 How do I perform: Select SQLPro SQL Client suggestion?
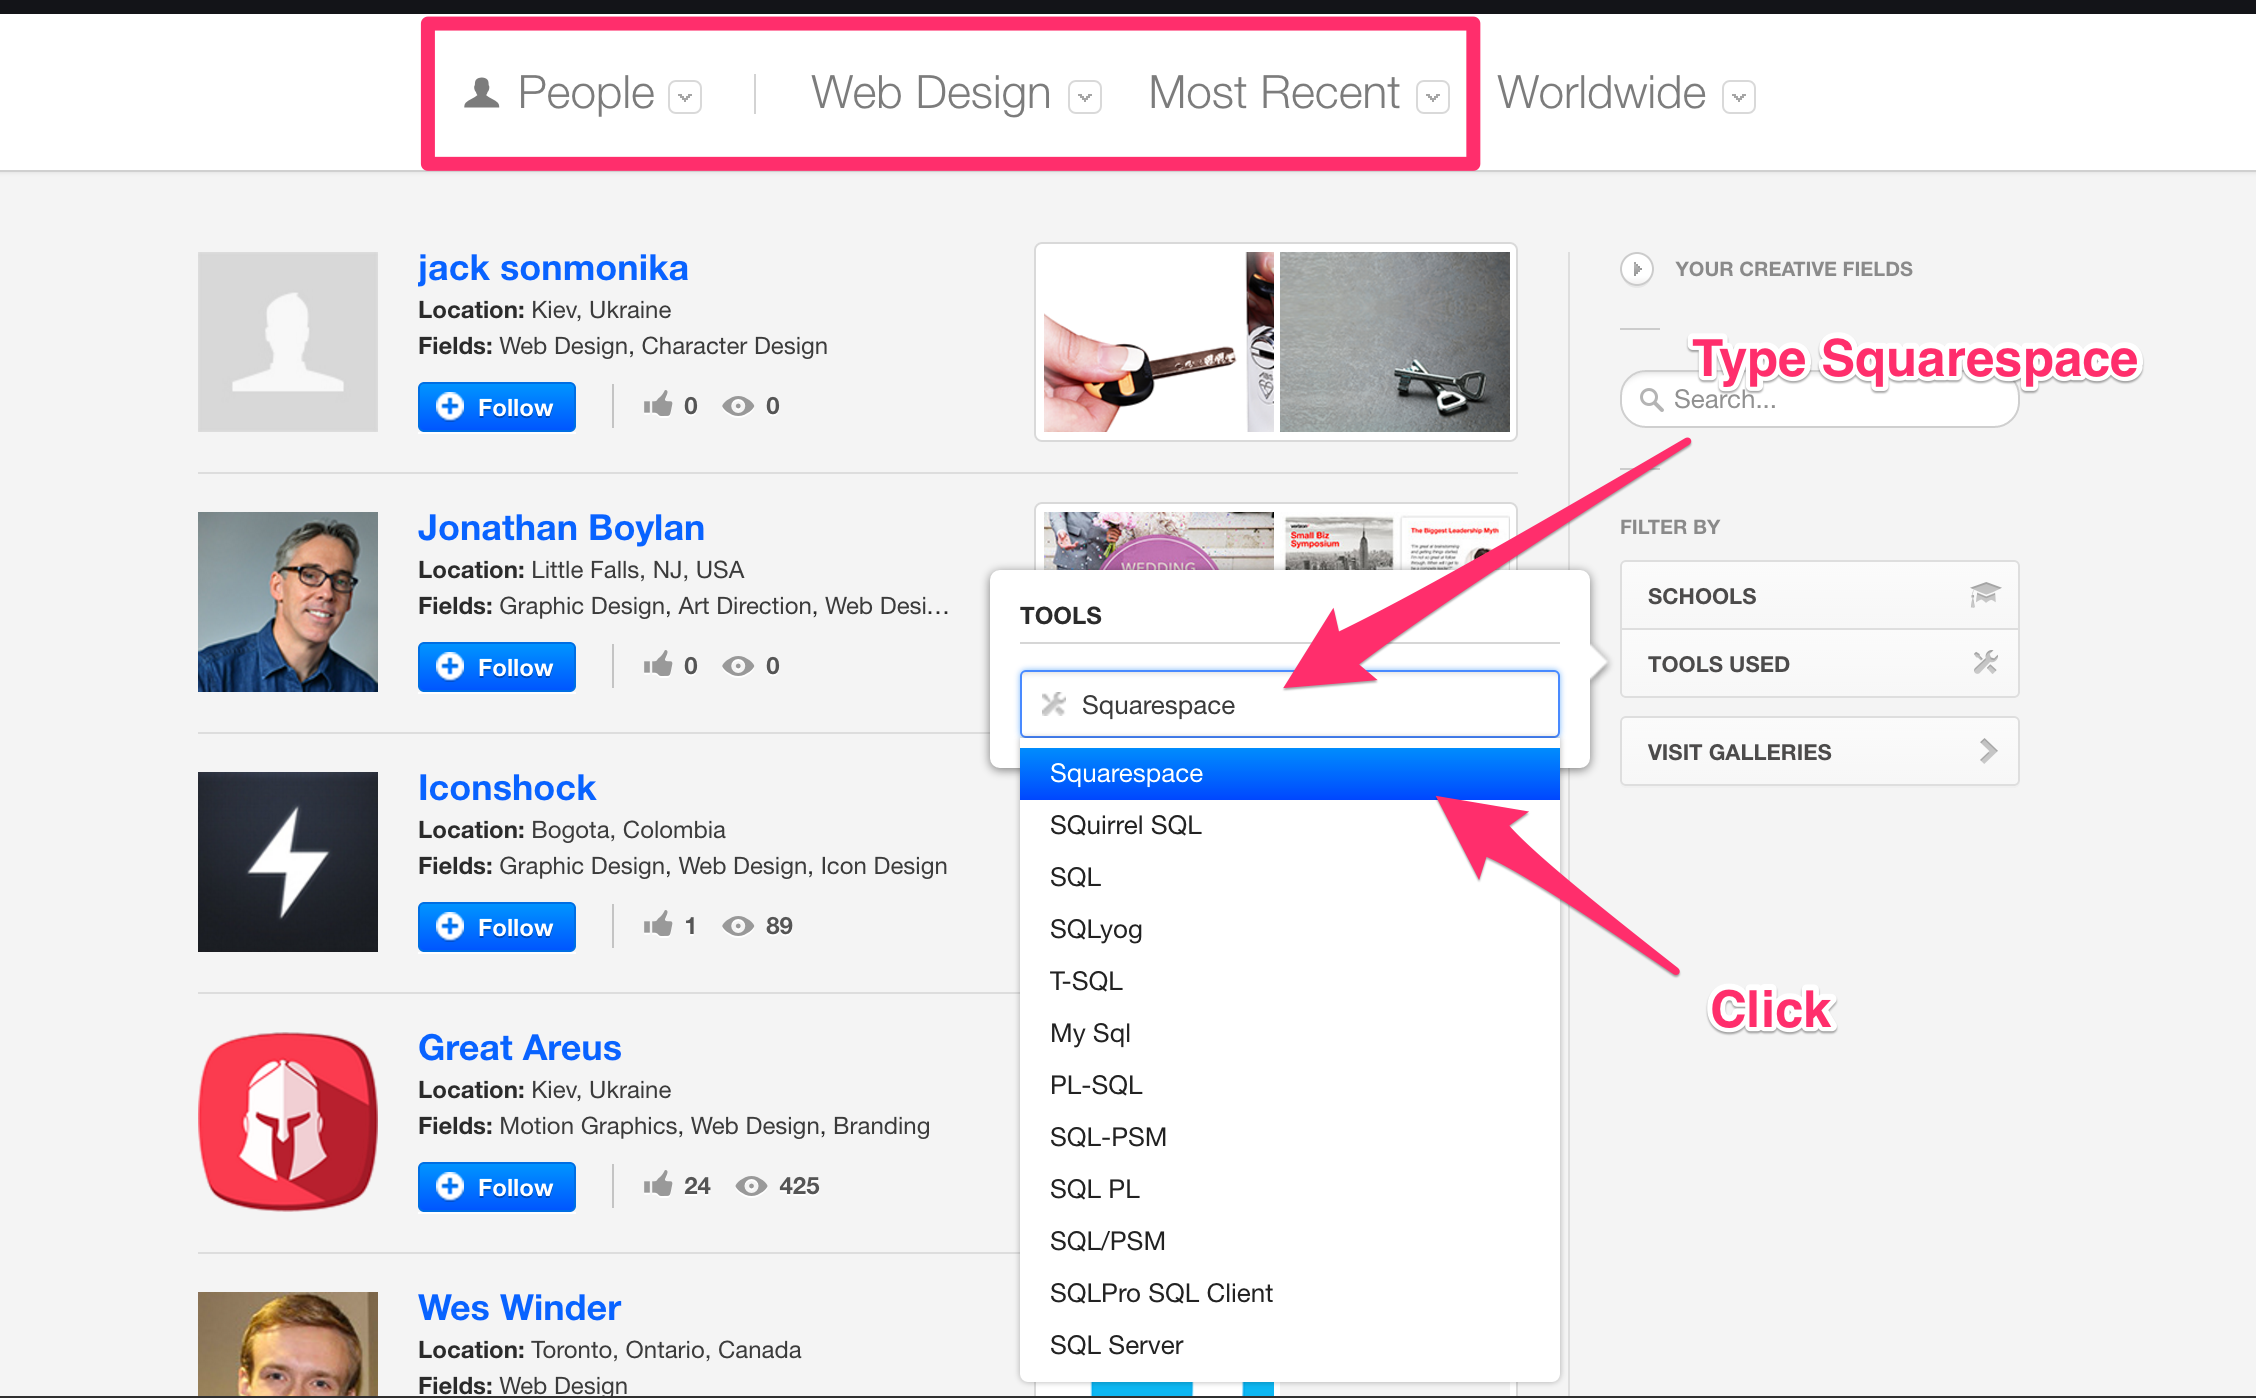point(1289,1294)
